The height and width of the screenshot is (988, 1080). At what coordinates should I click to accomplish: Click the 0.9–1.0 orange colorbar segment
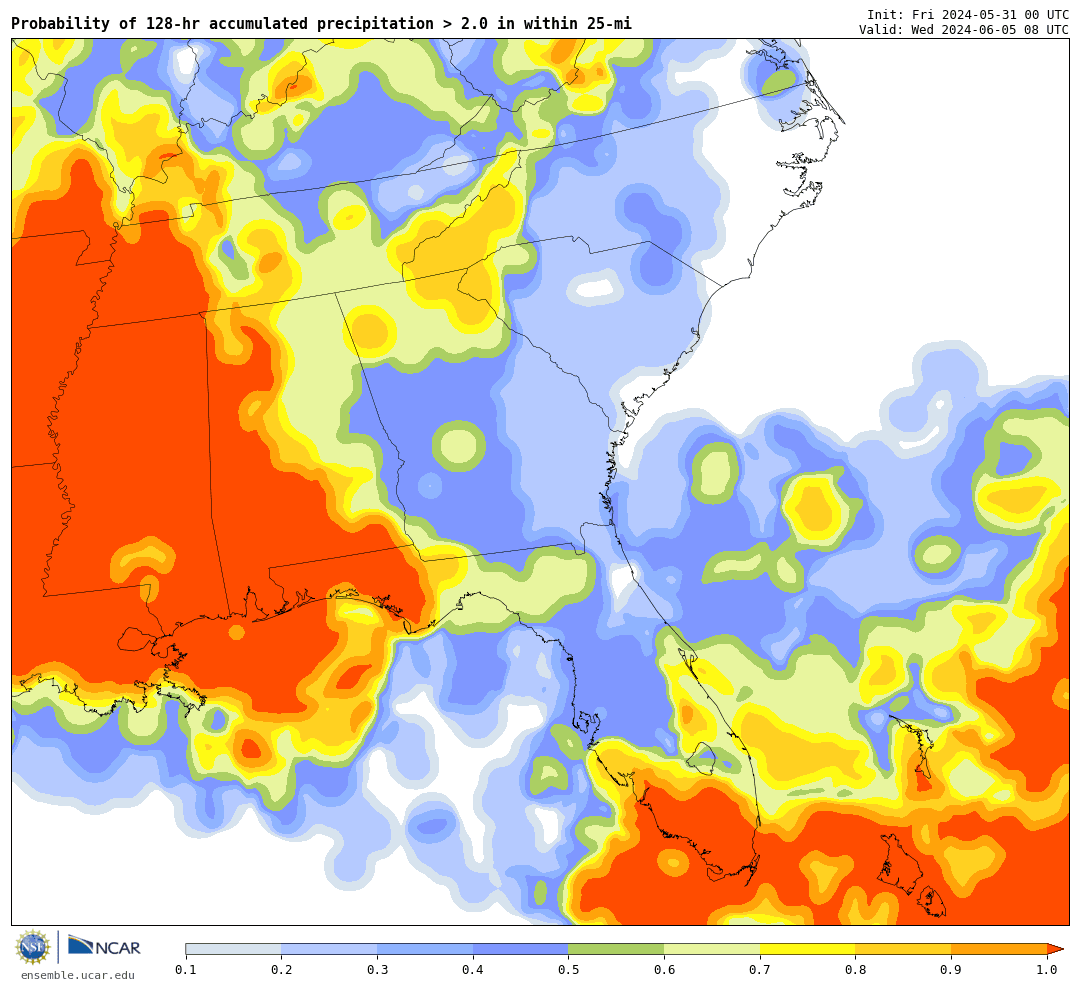coord(999,949)
